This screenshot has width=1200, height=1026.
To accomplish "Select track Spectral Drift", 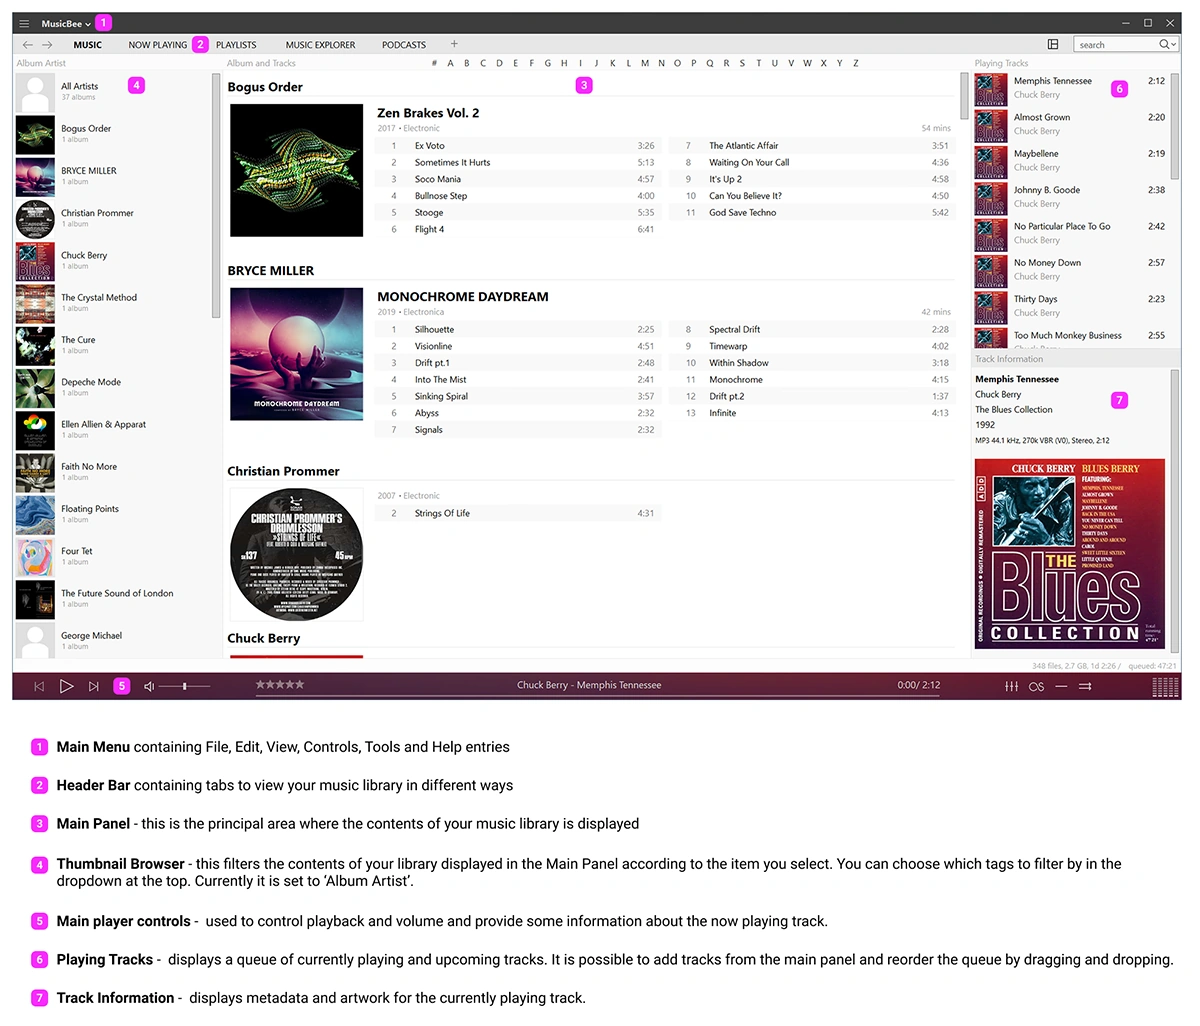I will [x=810, y=330].
